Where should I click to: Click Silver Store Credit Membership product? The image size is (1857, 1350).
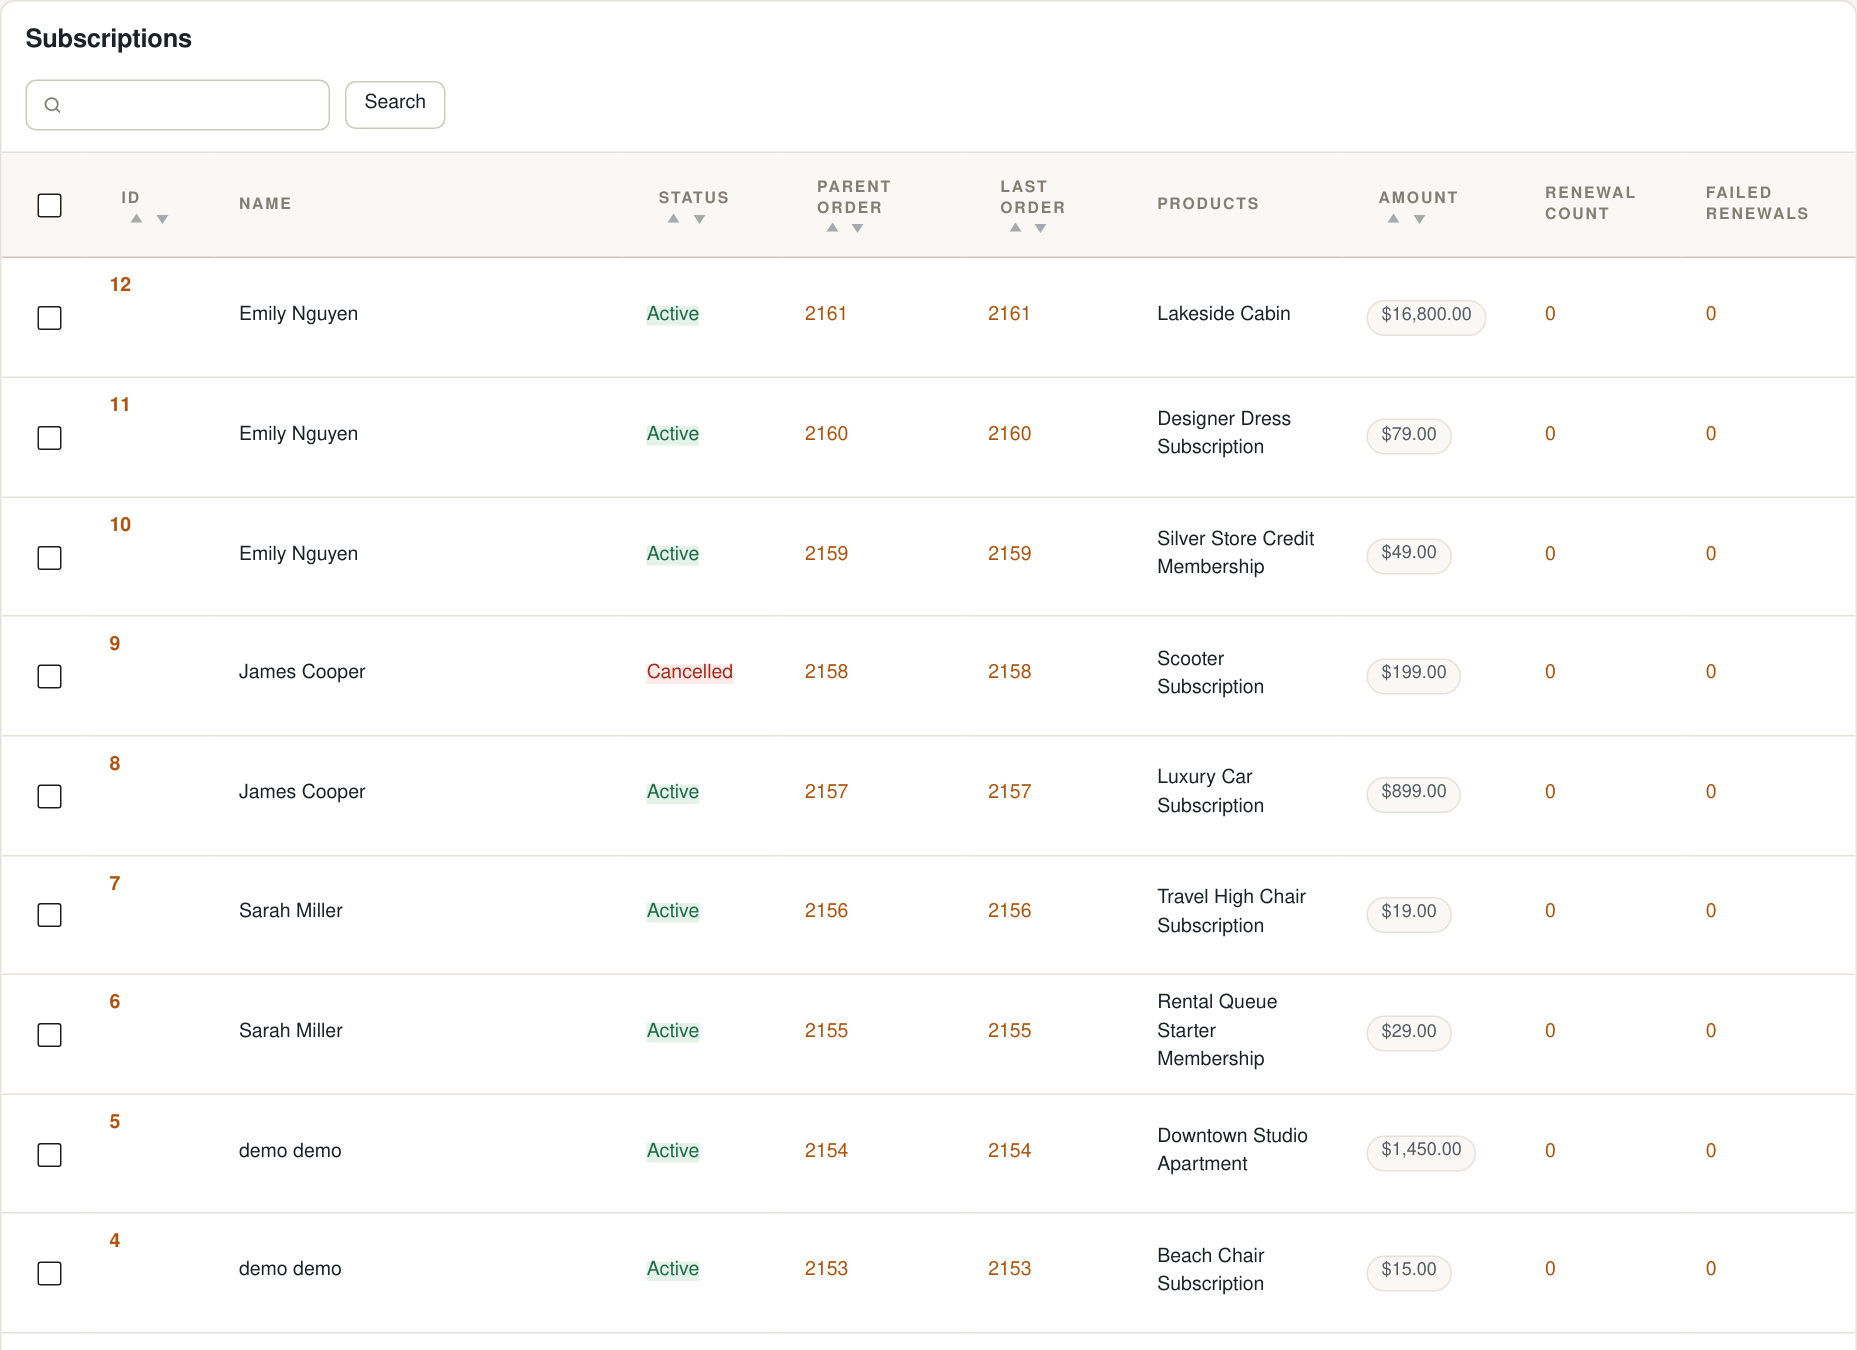[1236, 553]
